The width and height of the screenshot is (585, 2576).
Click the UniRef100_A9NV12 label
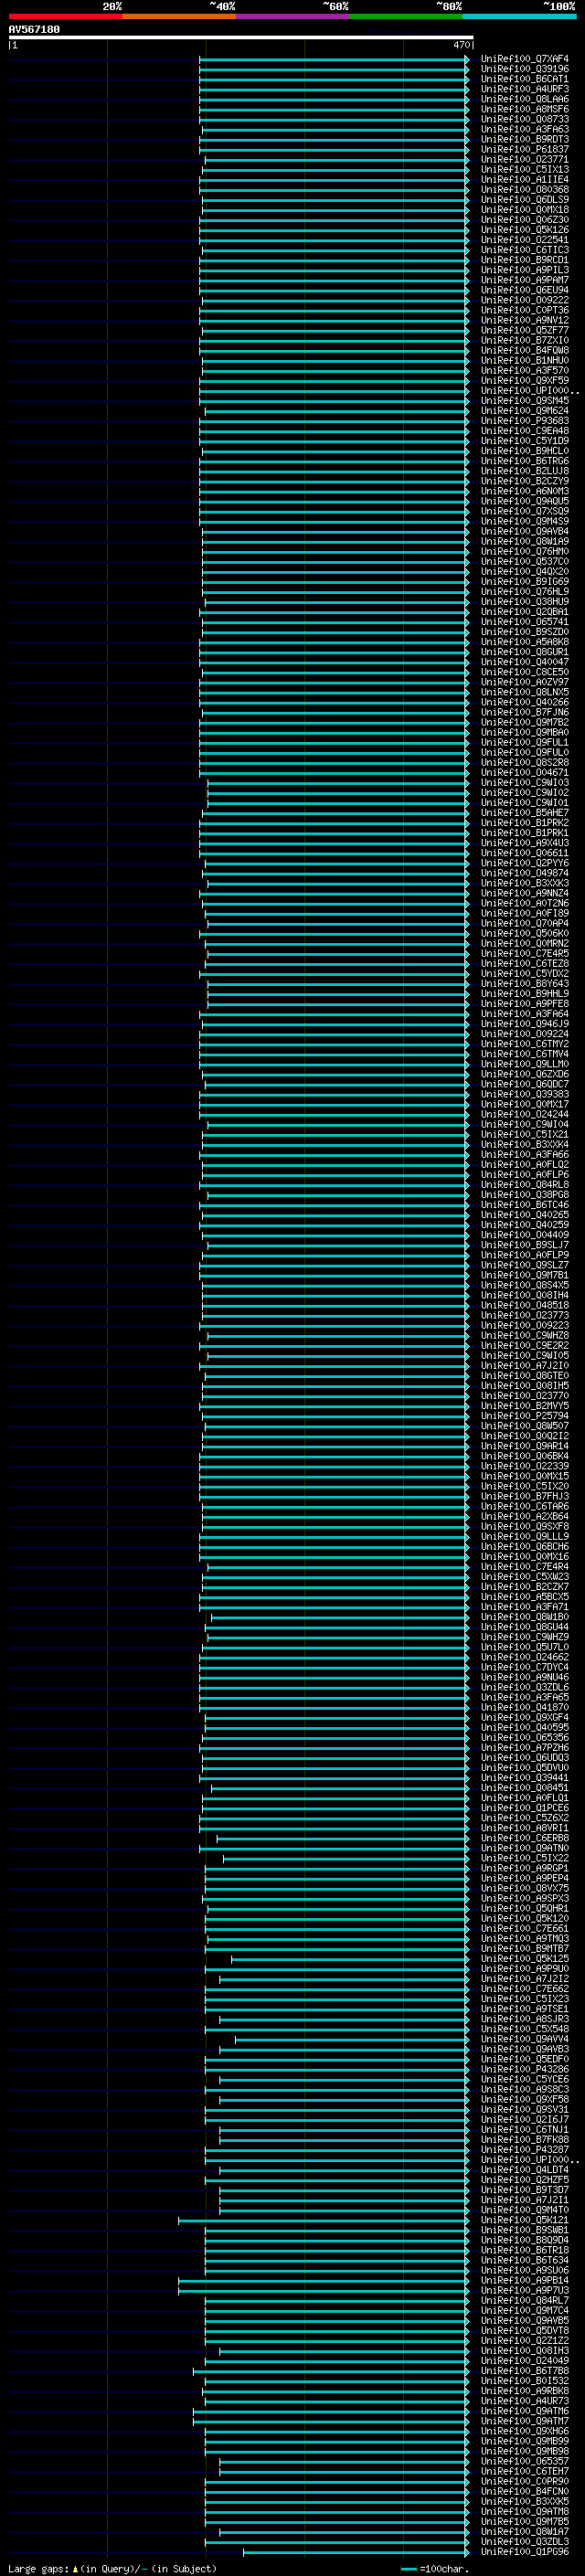click(525, 320)
